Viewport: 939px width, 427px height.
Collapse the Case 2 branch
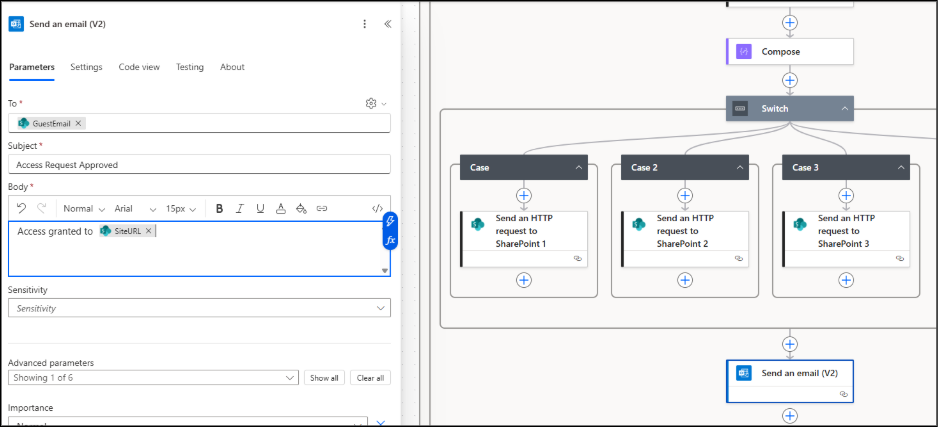(x=740, y=168)
